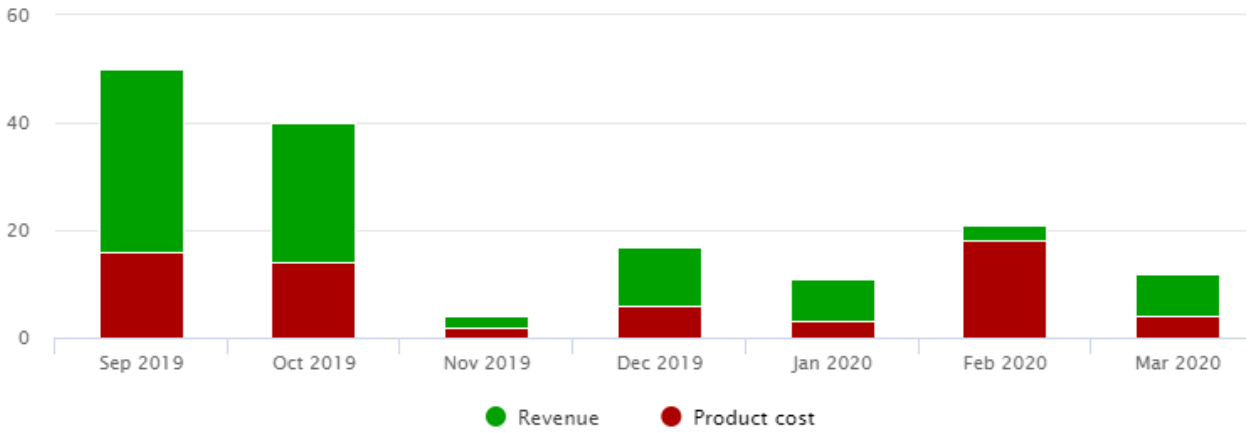Click the Nov 2019 axis label
Image resolution: width=1255 pixels, height=433 pixels.
click(x=487, y=363)
